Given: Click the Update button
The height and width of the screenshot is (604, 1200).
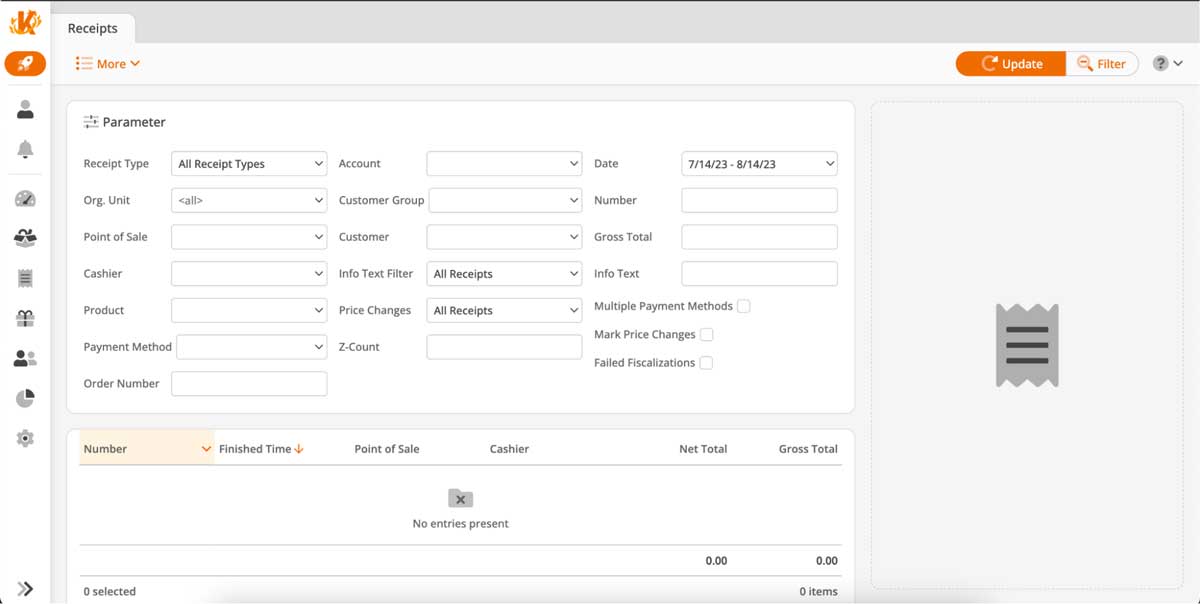Looking at the screenshot, I should coord(1010,63).
